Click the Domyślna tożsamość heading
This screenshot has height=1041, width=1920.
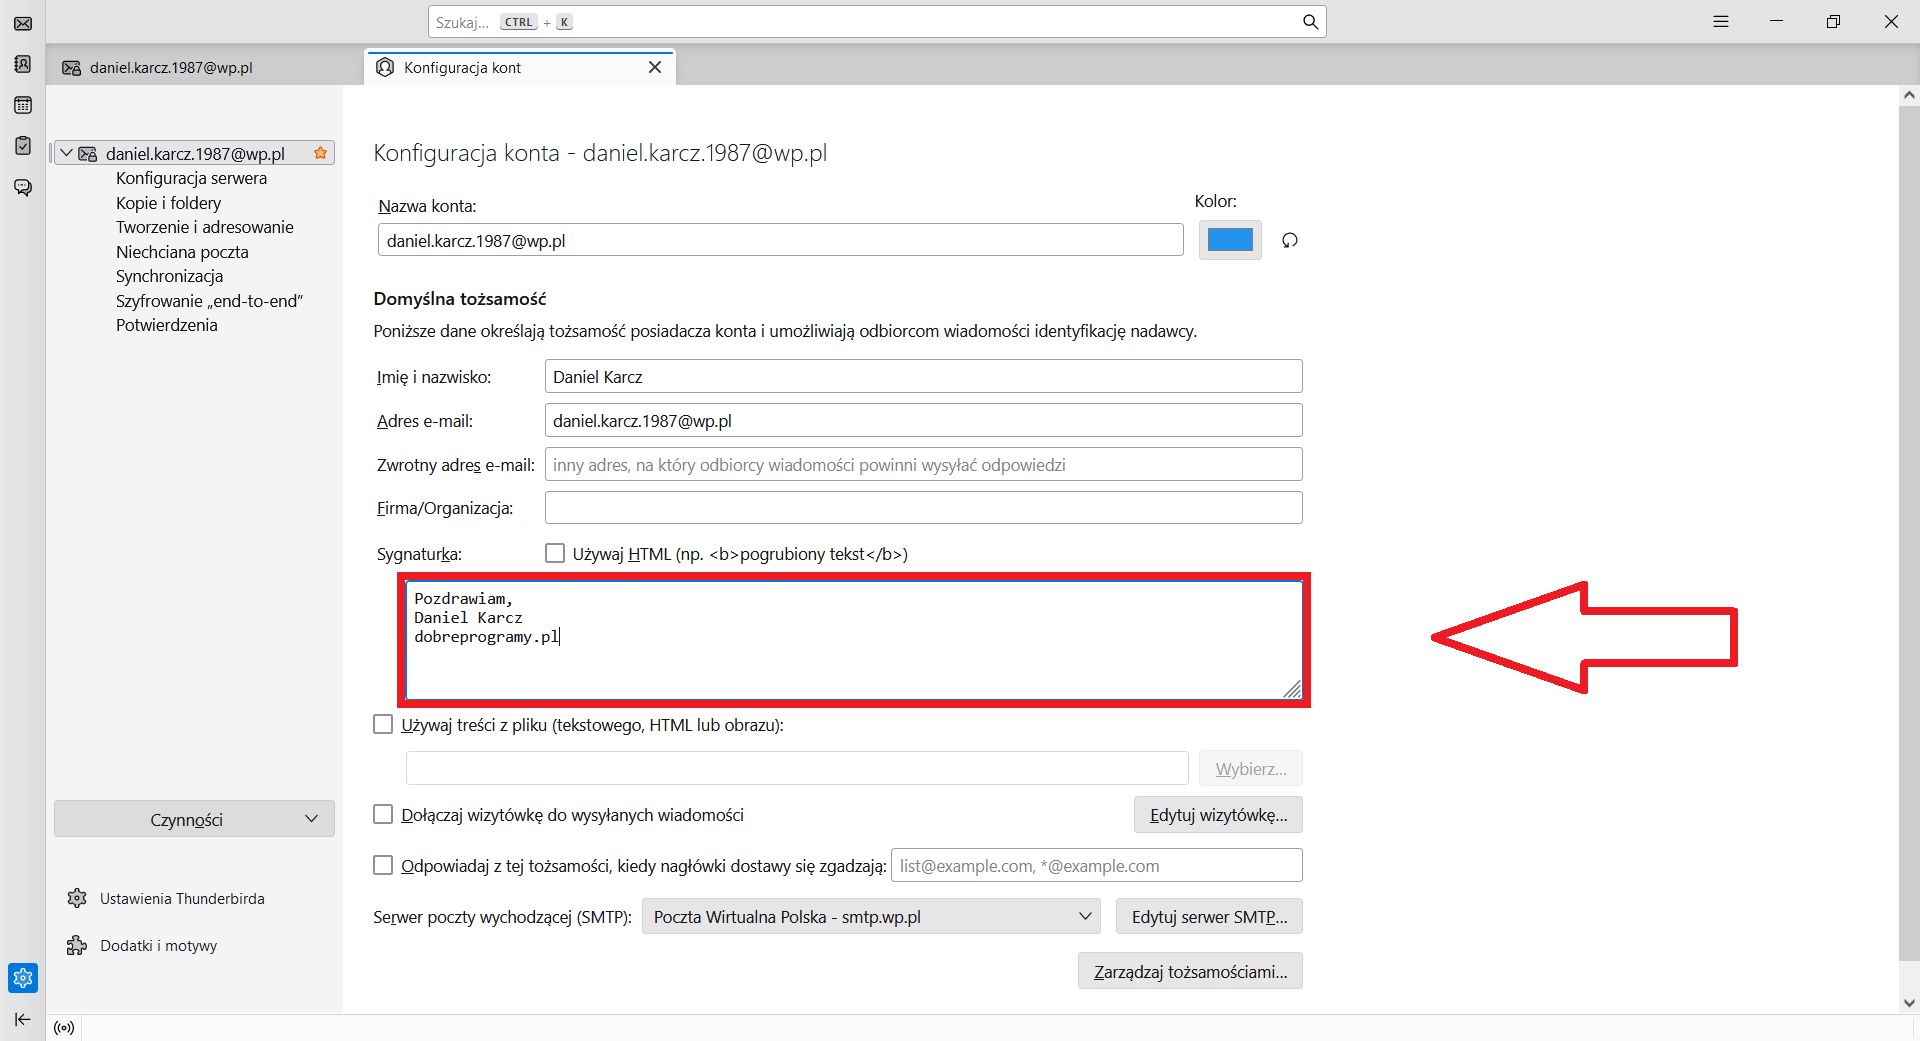click(x=460, y=298)
